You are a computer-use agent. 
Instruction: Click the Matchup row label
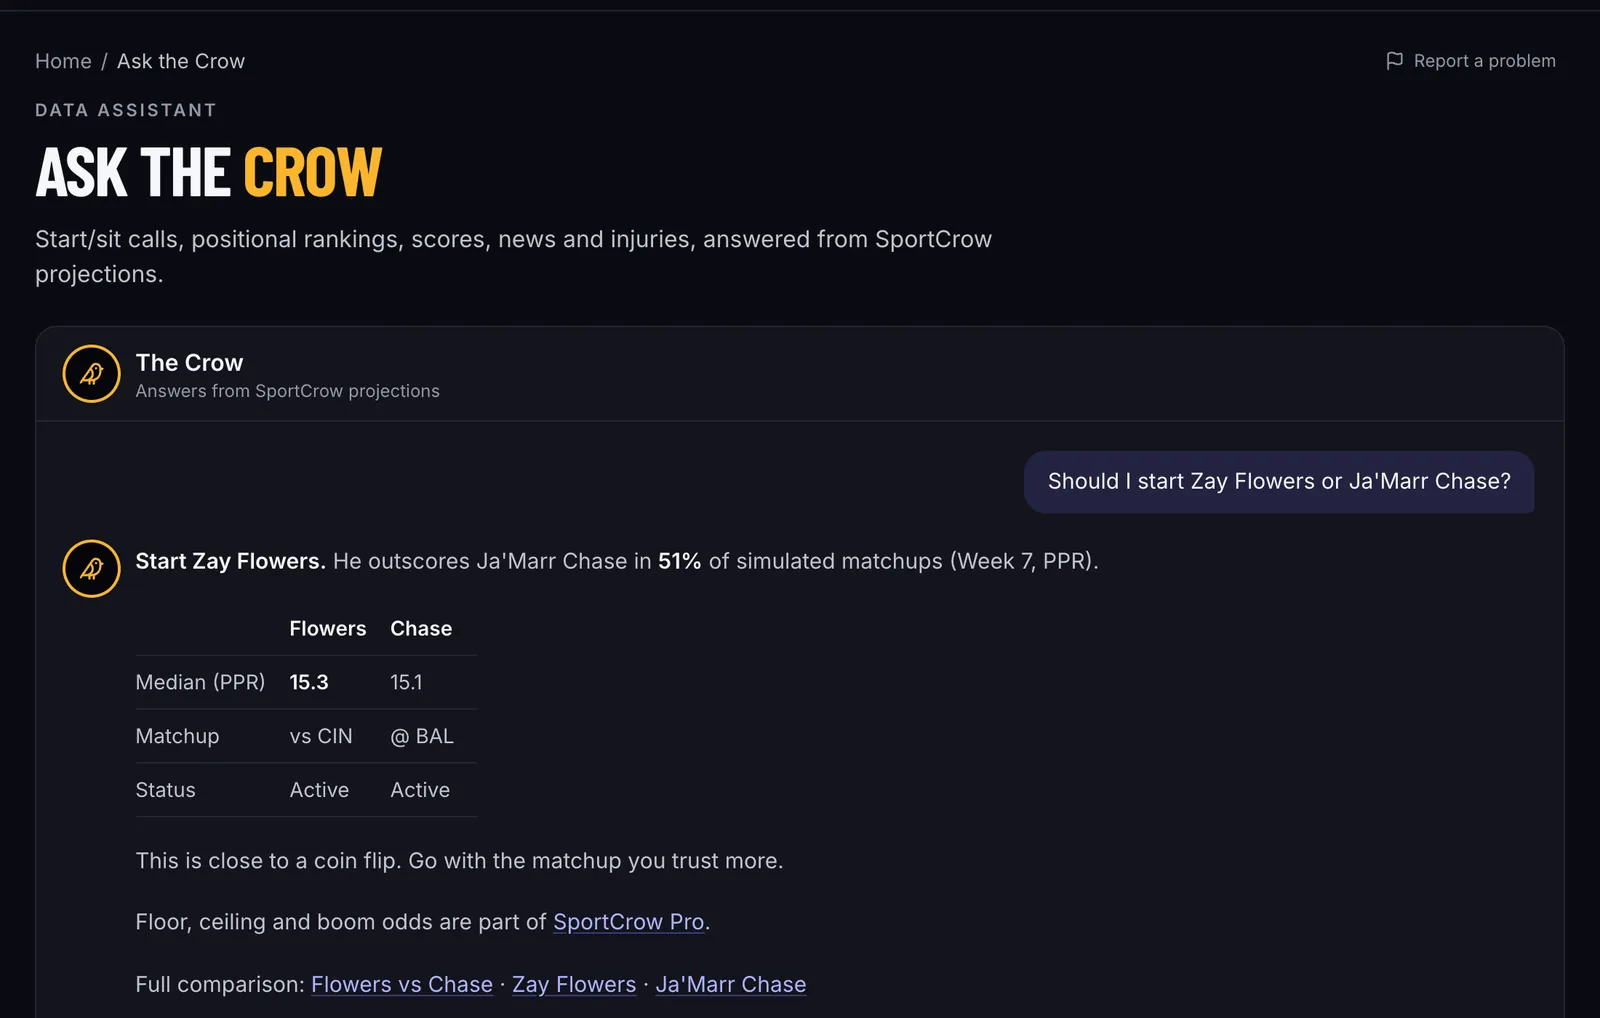[177, 736]
